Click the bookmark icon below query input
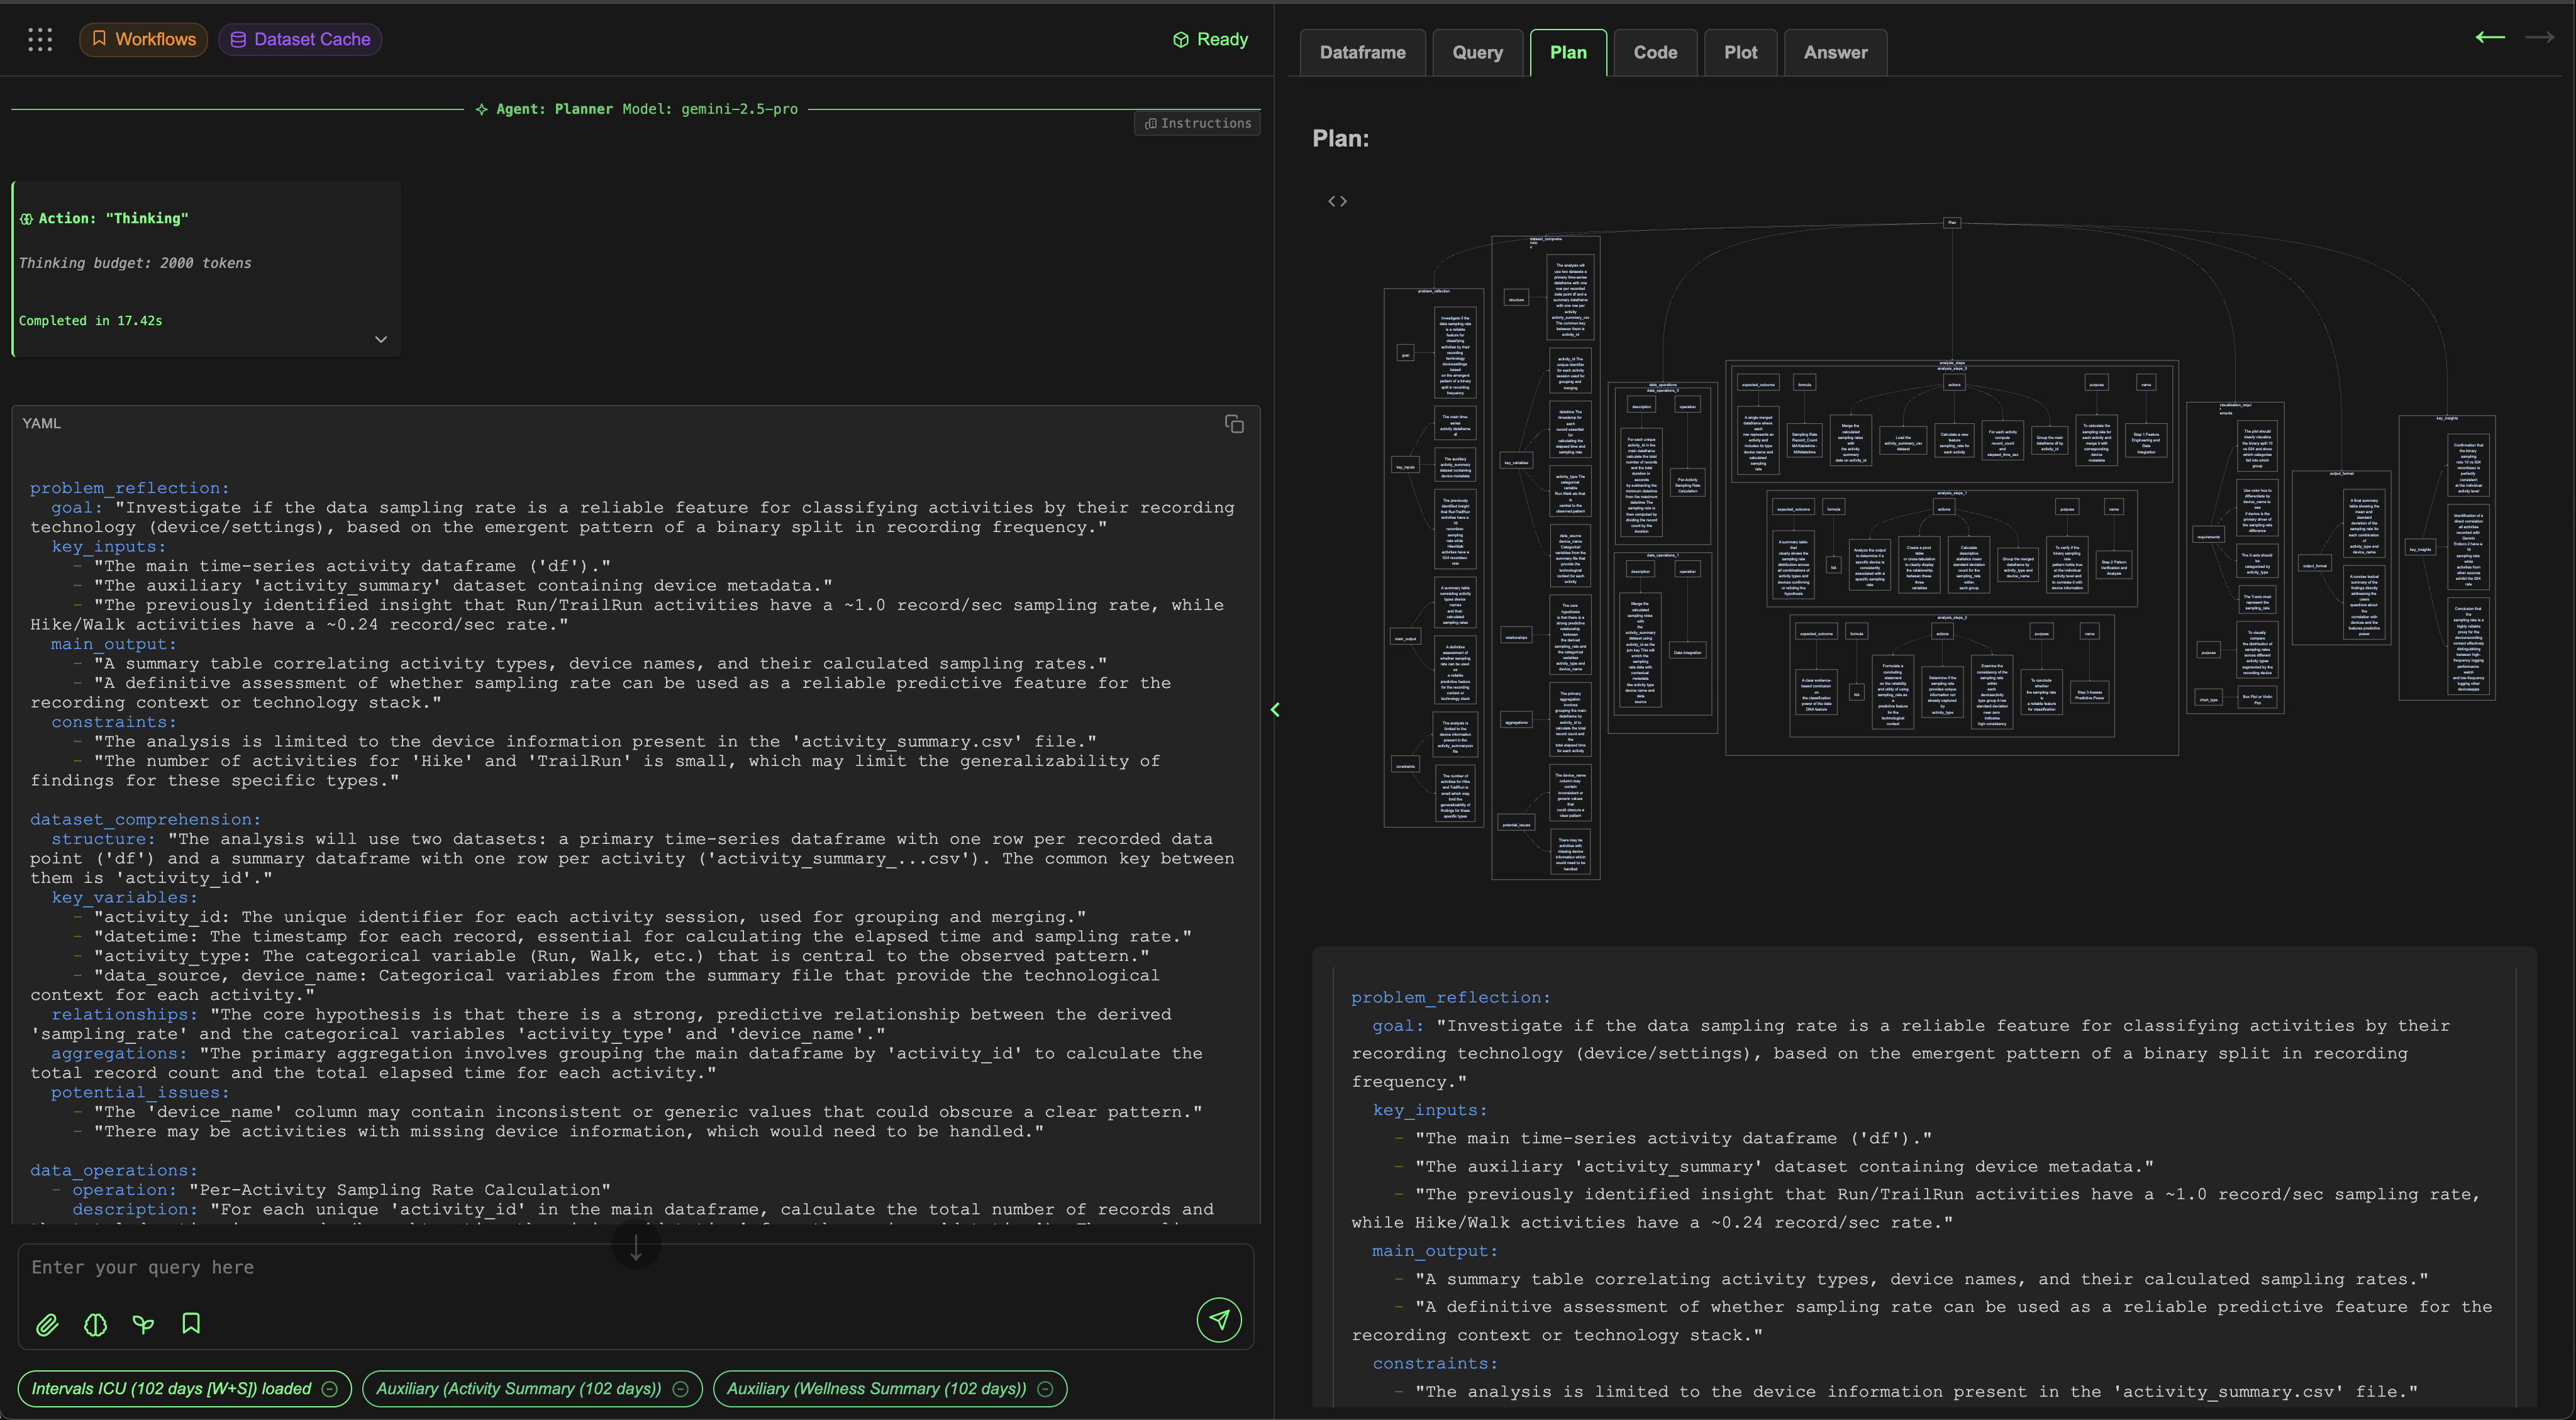Viewport: 2576px width, 1420px height. point(191,1324)
